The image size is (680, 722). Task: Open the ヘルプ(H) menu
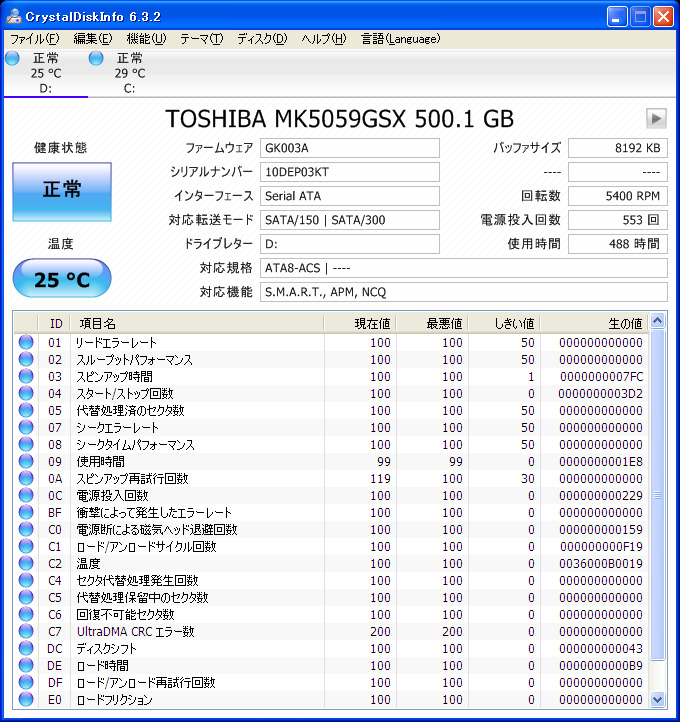324,39
